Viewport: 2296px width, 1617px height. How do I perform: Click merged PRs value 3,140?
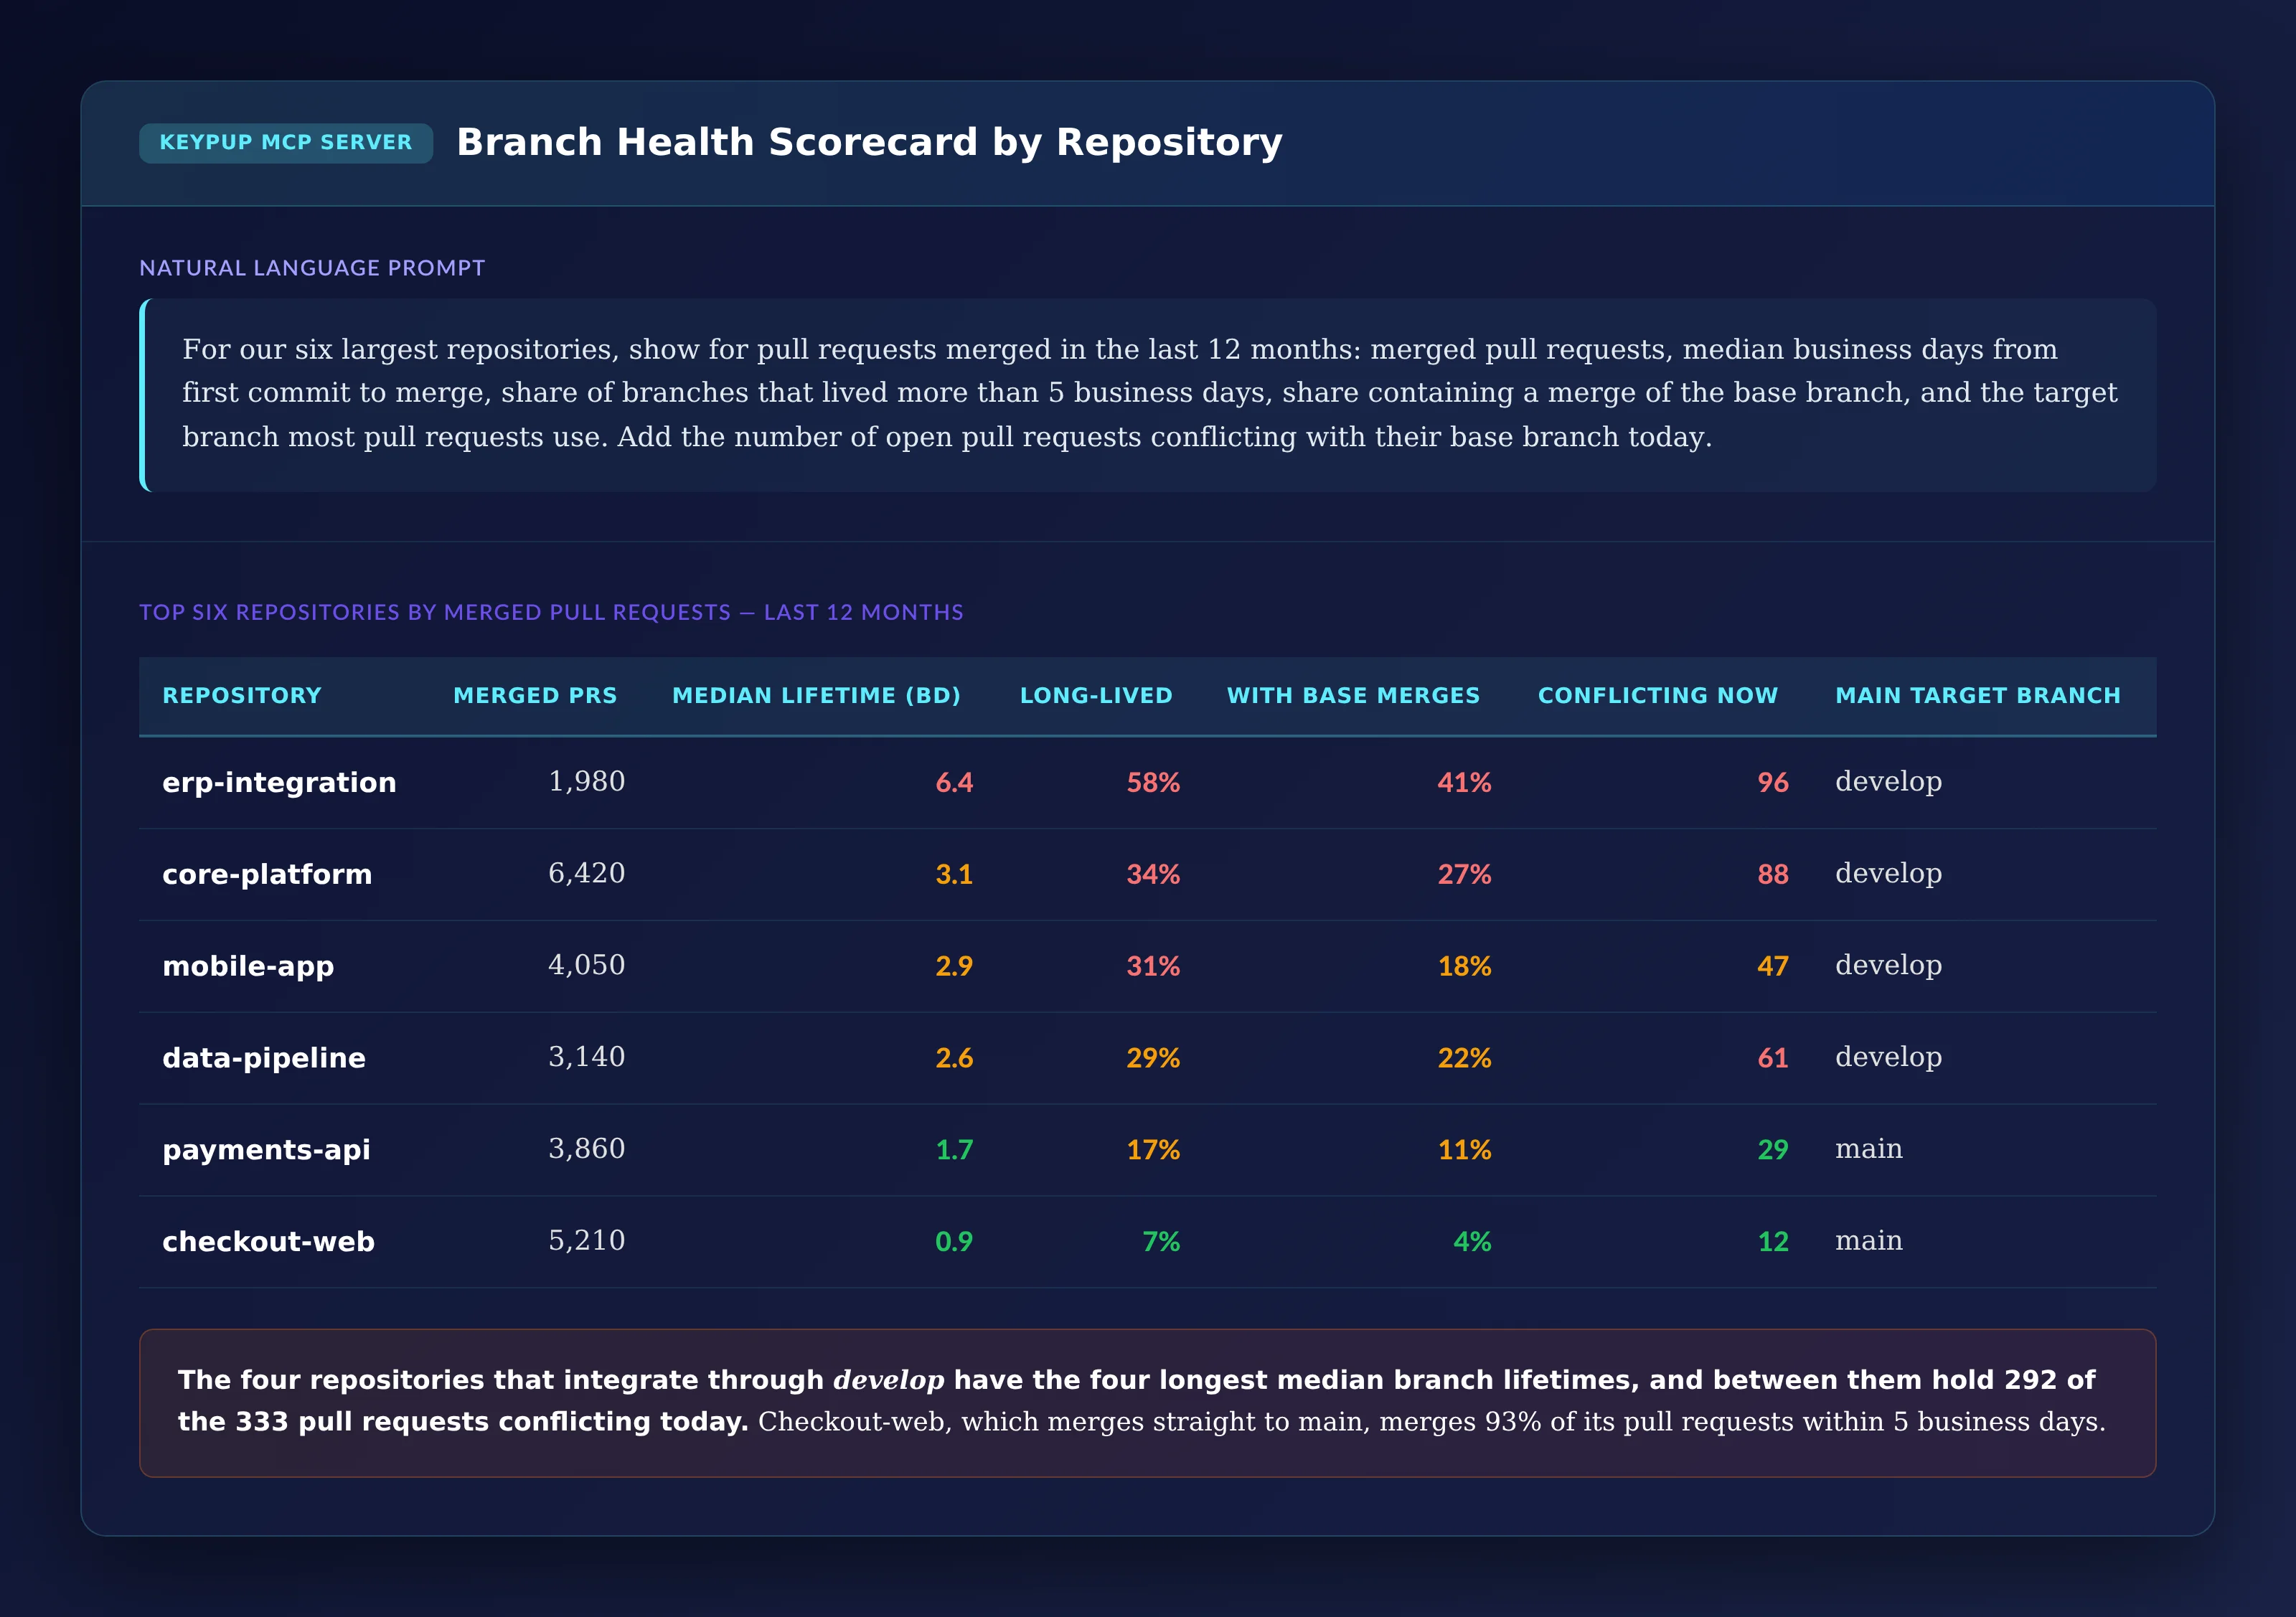(587, 1058)
